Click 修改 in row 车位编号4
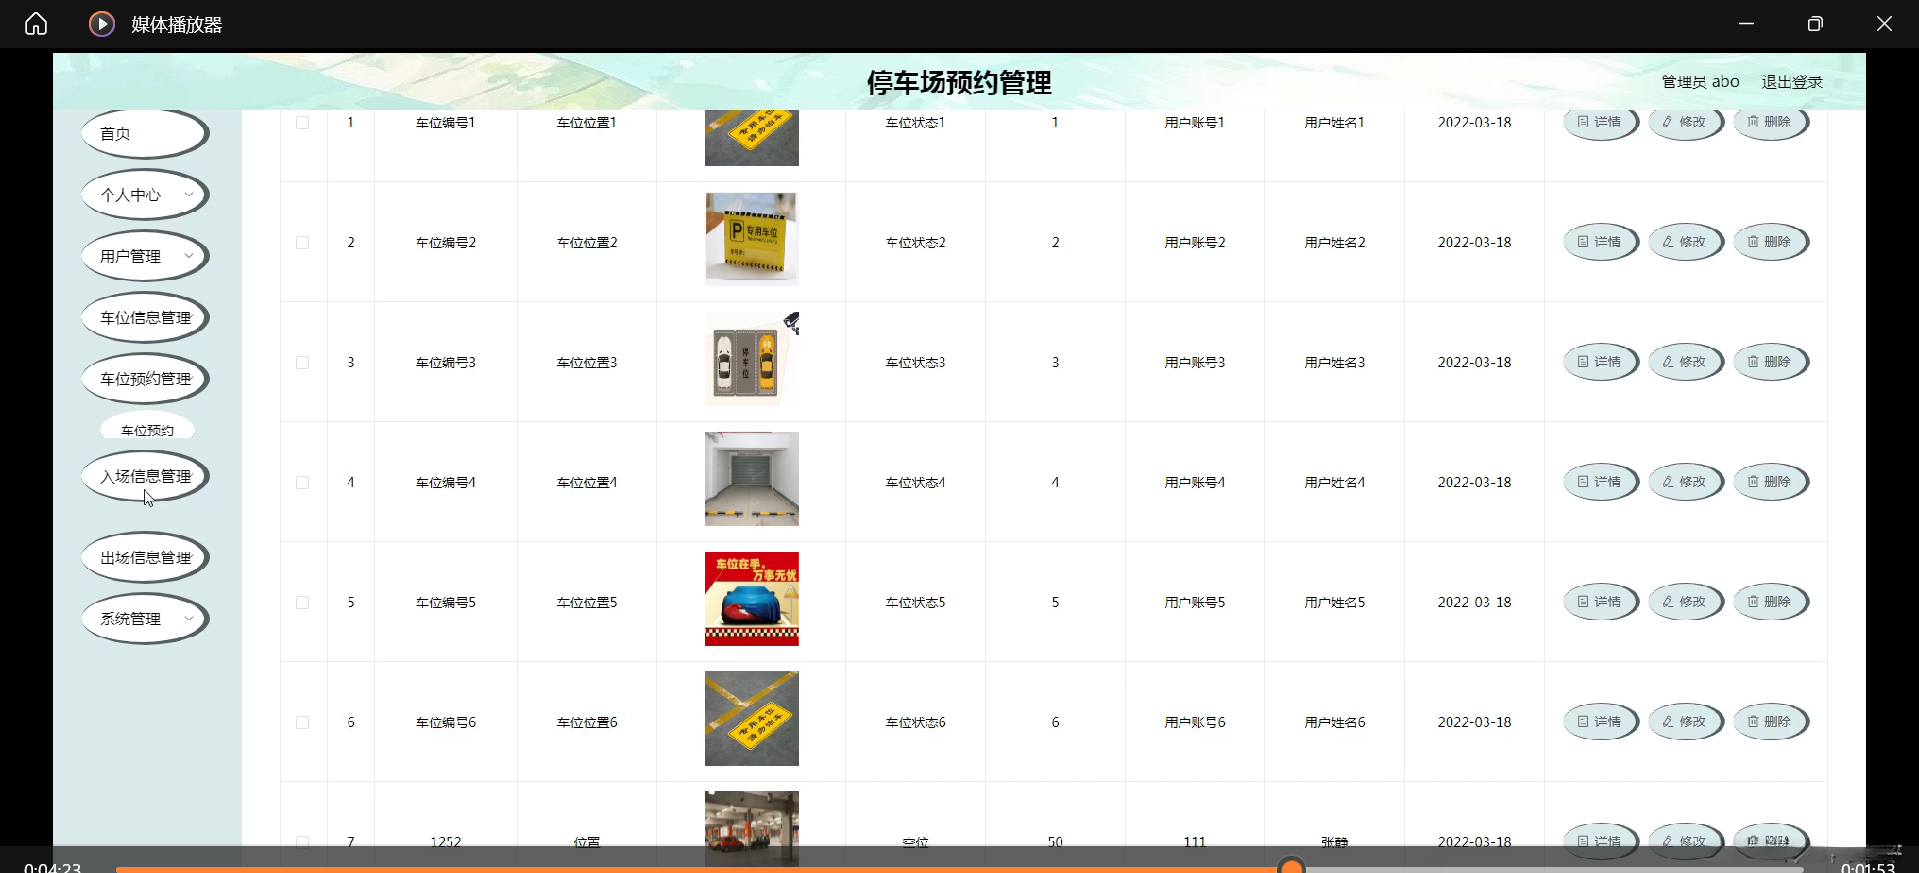This screenshot has height=873, width=1919. [x=1685, y=482]
